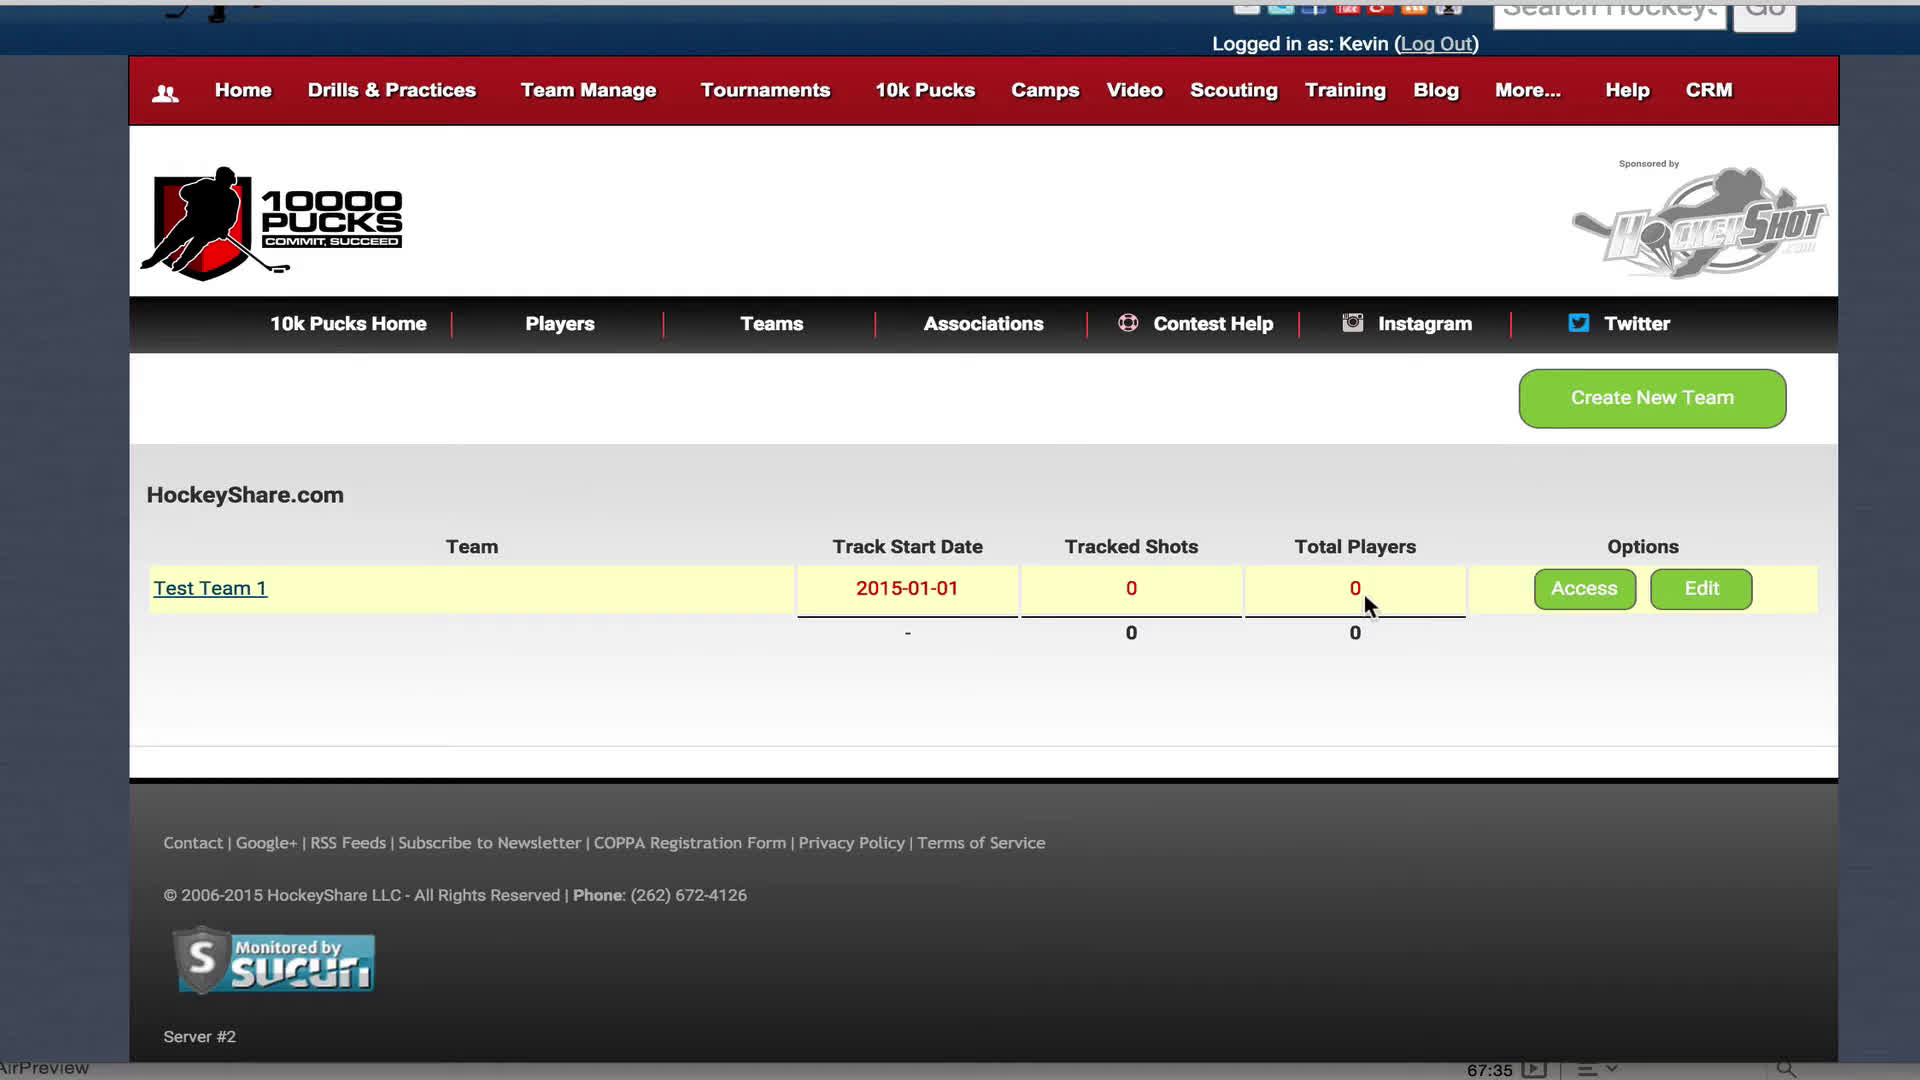The image size is (1920, 1080).
Task: Open Video menu item
Action: (1134, 90)
